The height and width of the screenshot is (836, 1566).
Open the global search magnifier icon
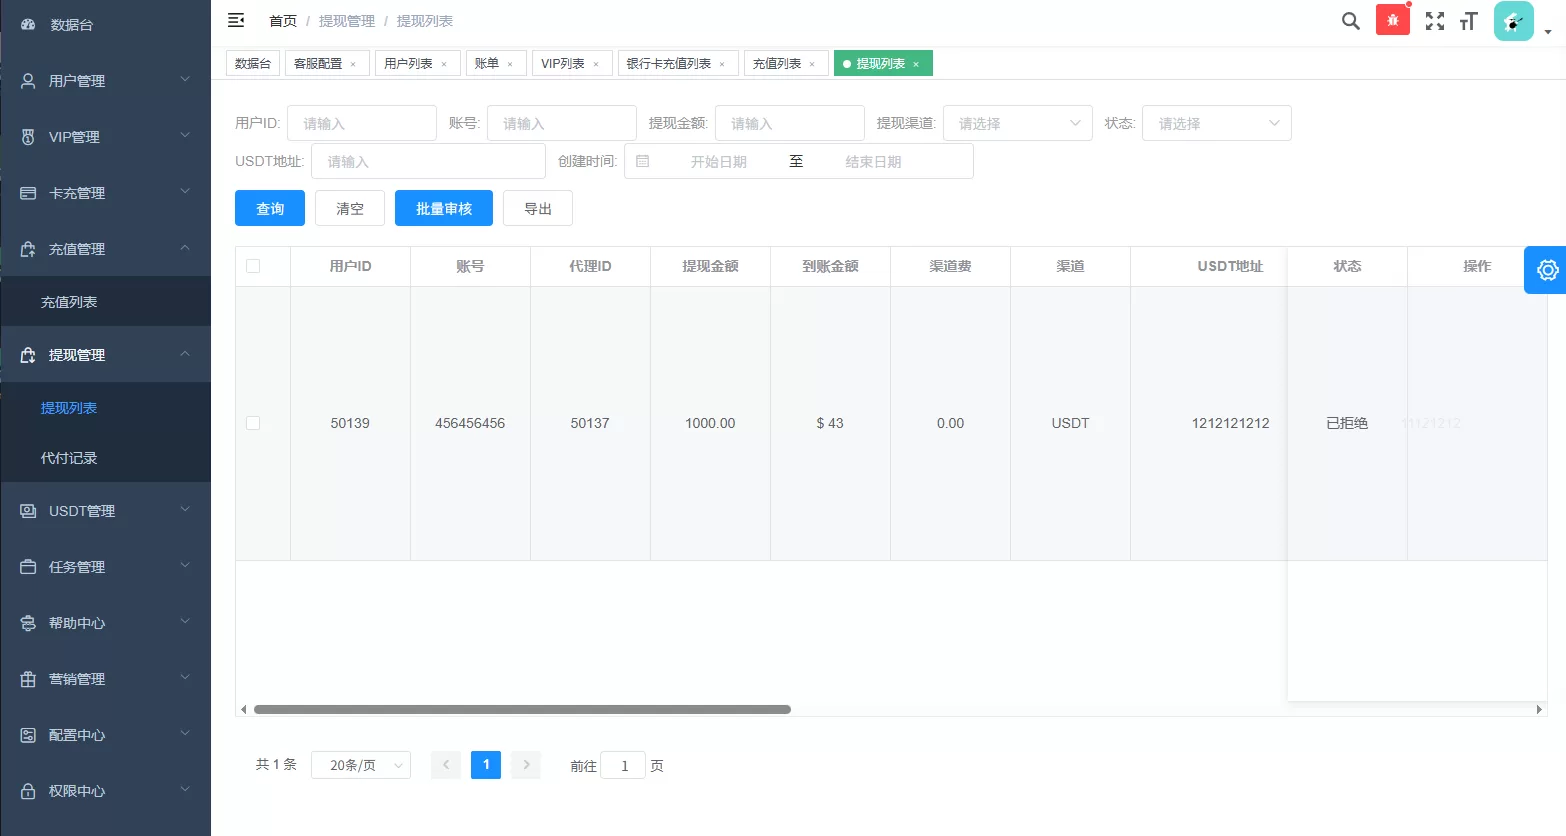[1350, 20]
